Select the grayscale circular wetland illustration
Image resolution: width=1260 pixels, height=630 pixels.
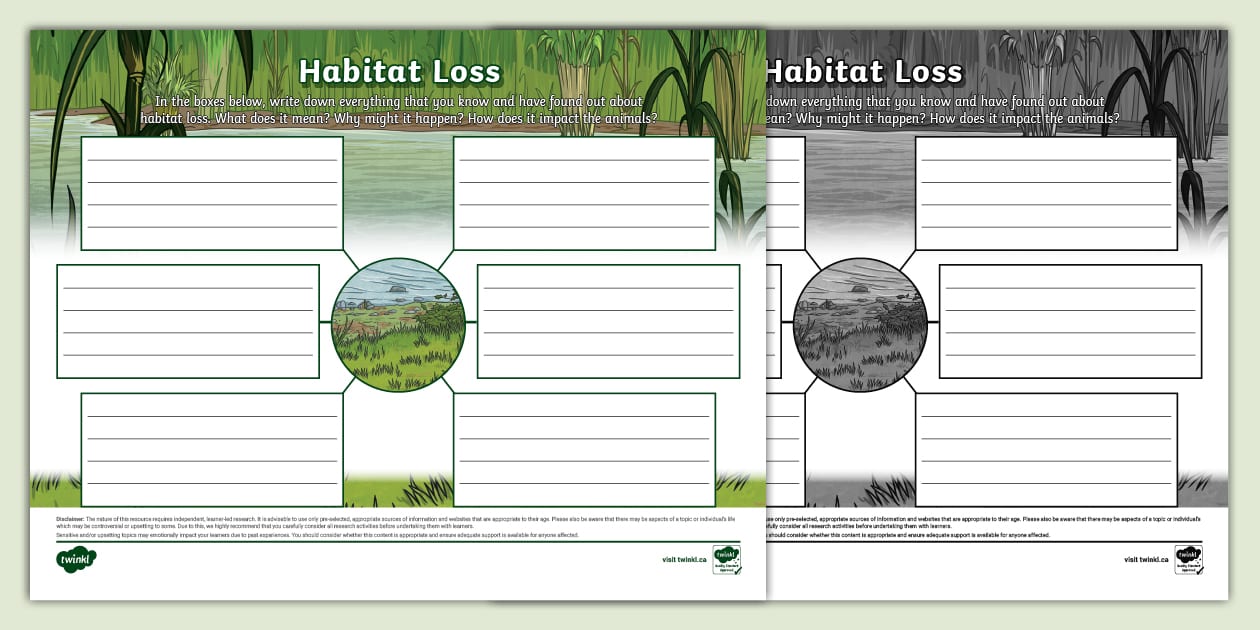point(860,324)
